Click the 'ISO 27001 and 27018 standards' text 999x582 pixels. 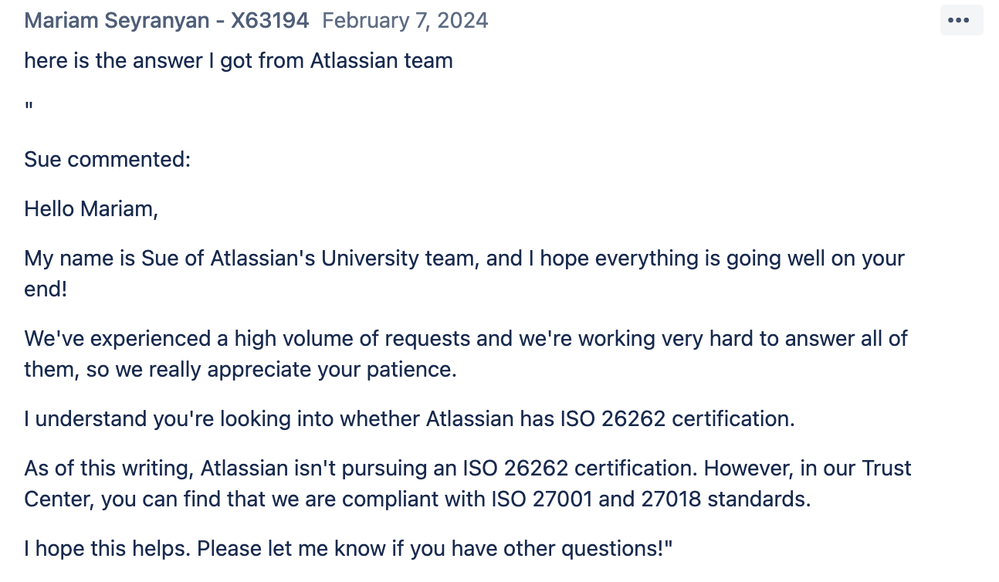(x=650, y=499)
